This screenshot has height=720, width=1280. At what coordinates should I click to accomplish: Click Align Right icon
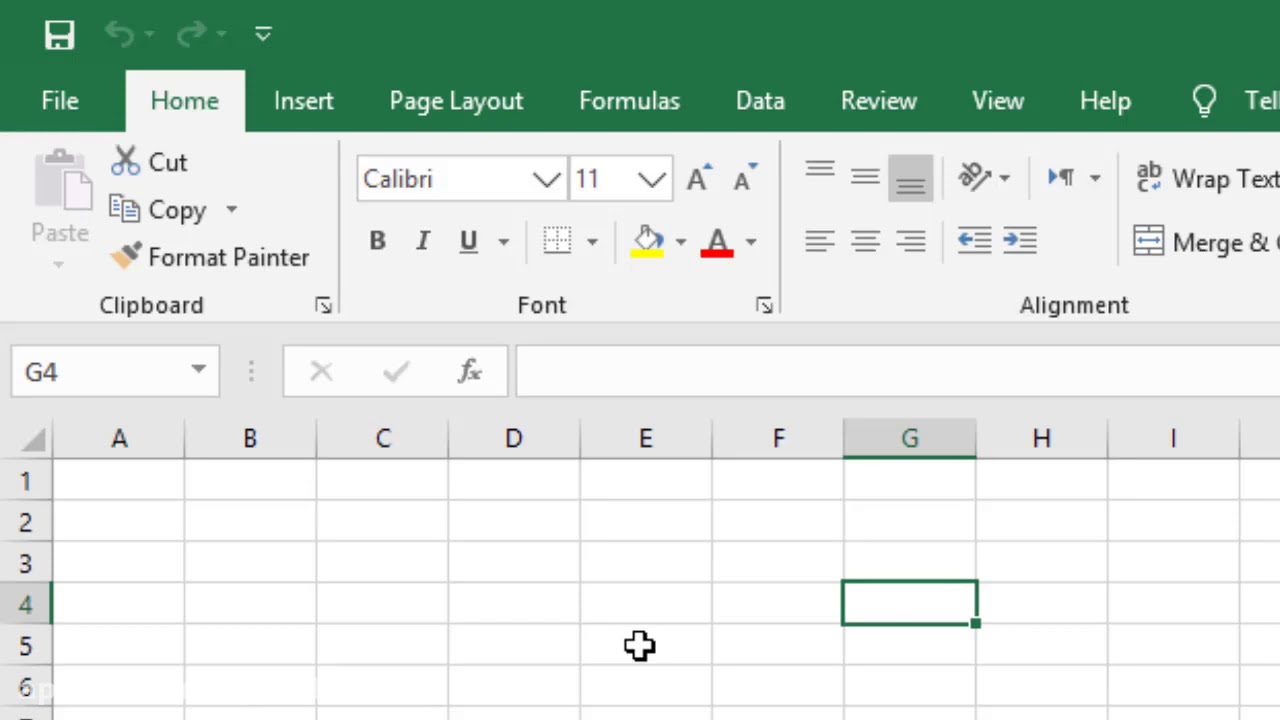[910, 241]
